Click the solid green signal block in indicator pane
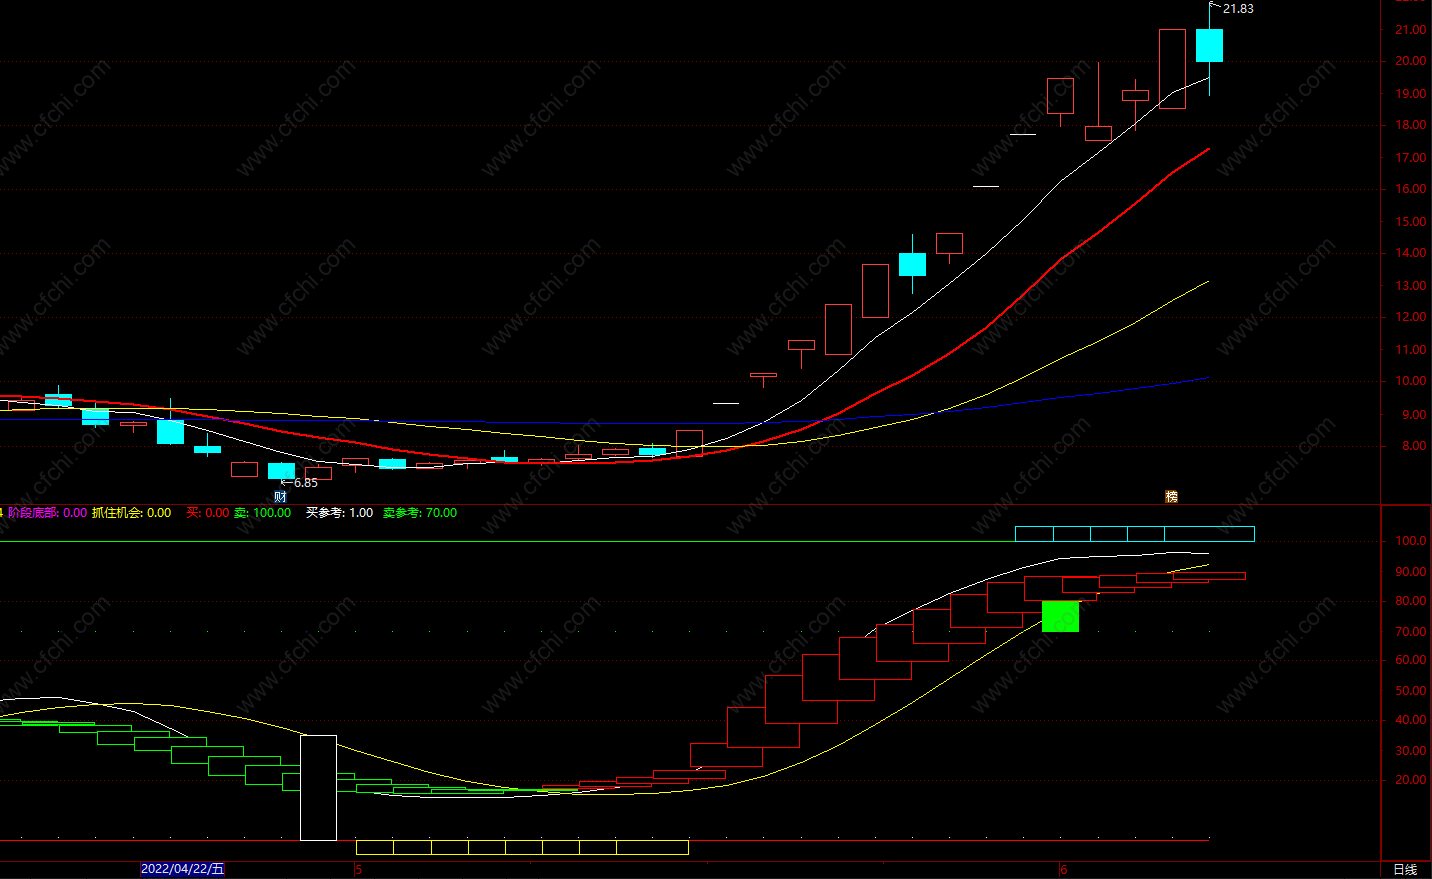The height and width of the screenshot is (879, 1432). tap(1061, 616)
